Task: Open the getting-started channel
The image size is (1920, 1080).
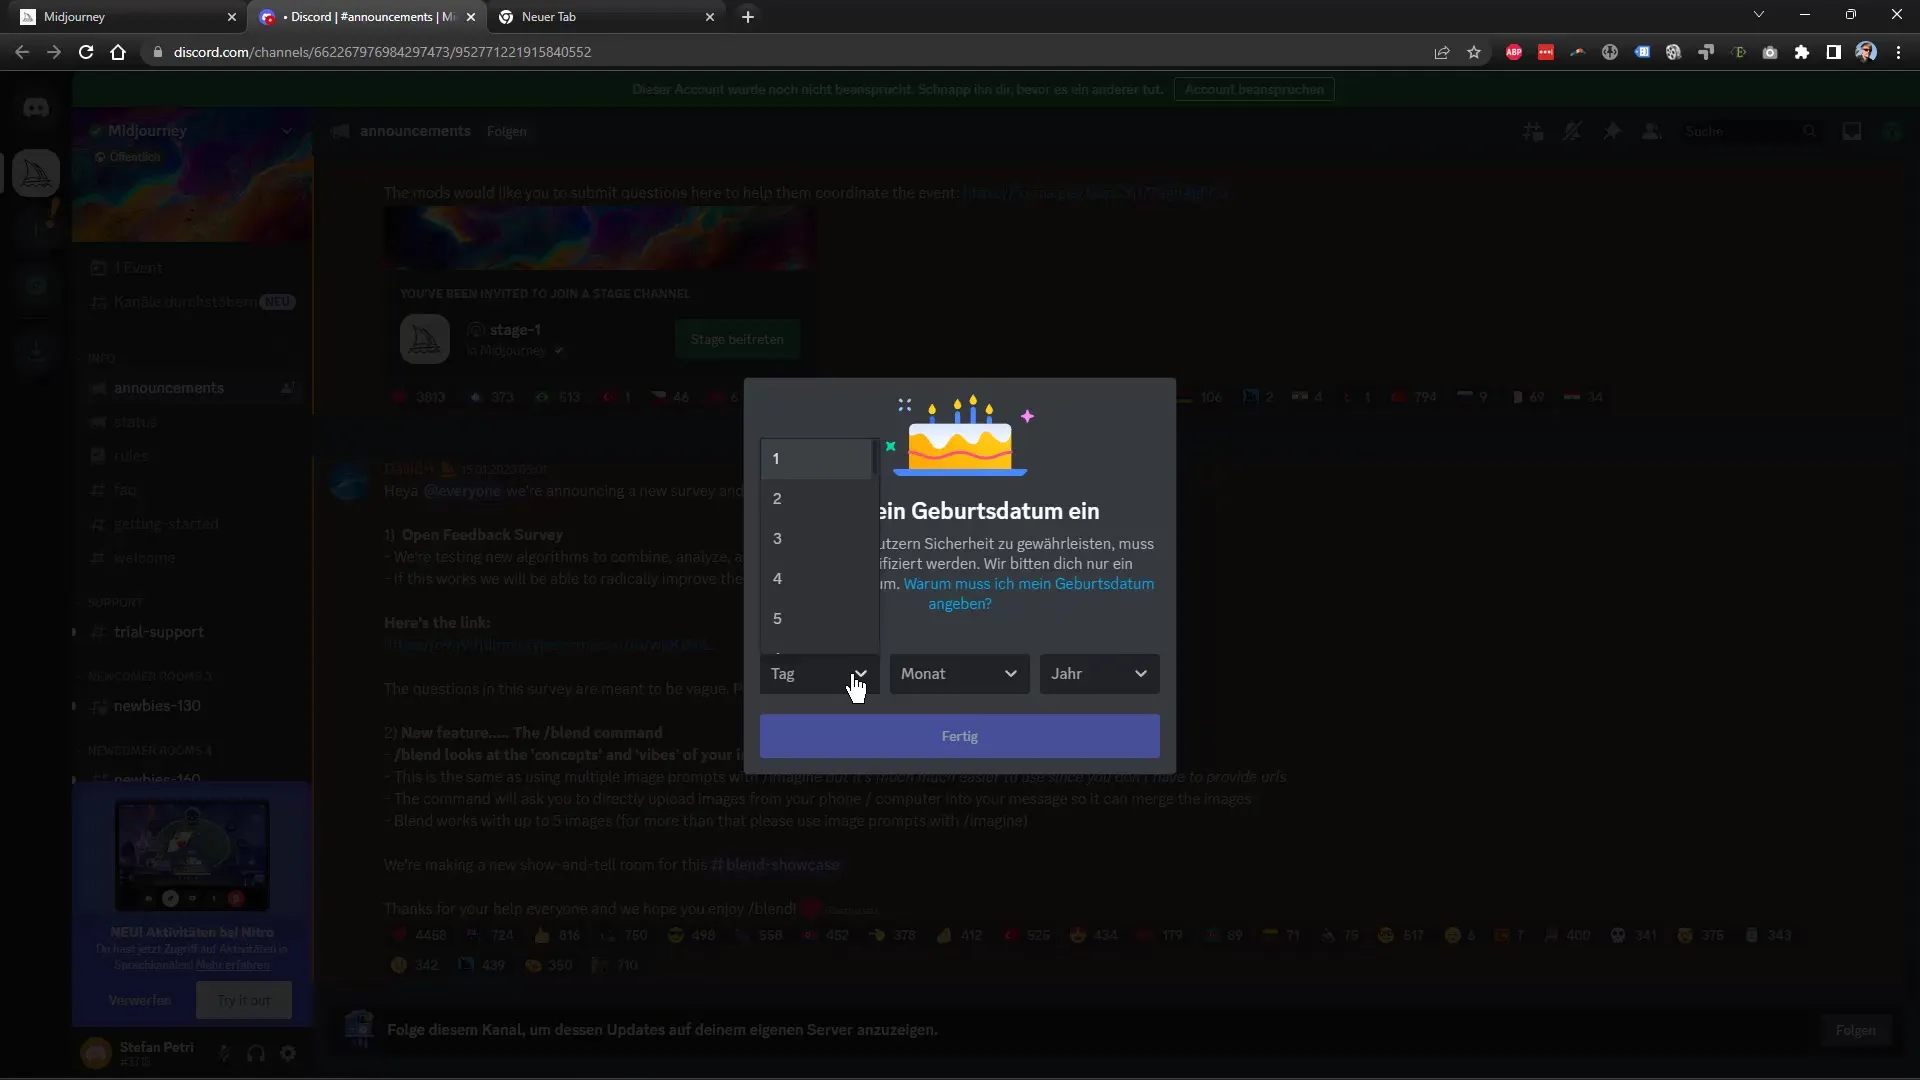Action: pyautogui.click(x=166, y=524)
